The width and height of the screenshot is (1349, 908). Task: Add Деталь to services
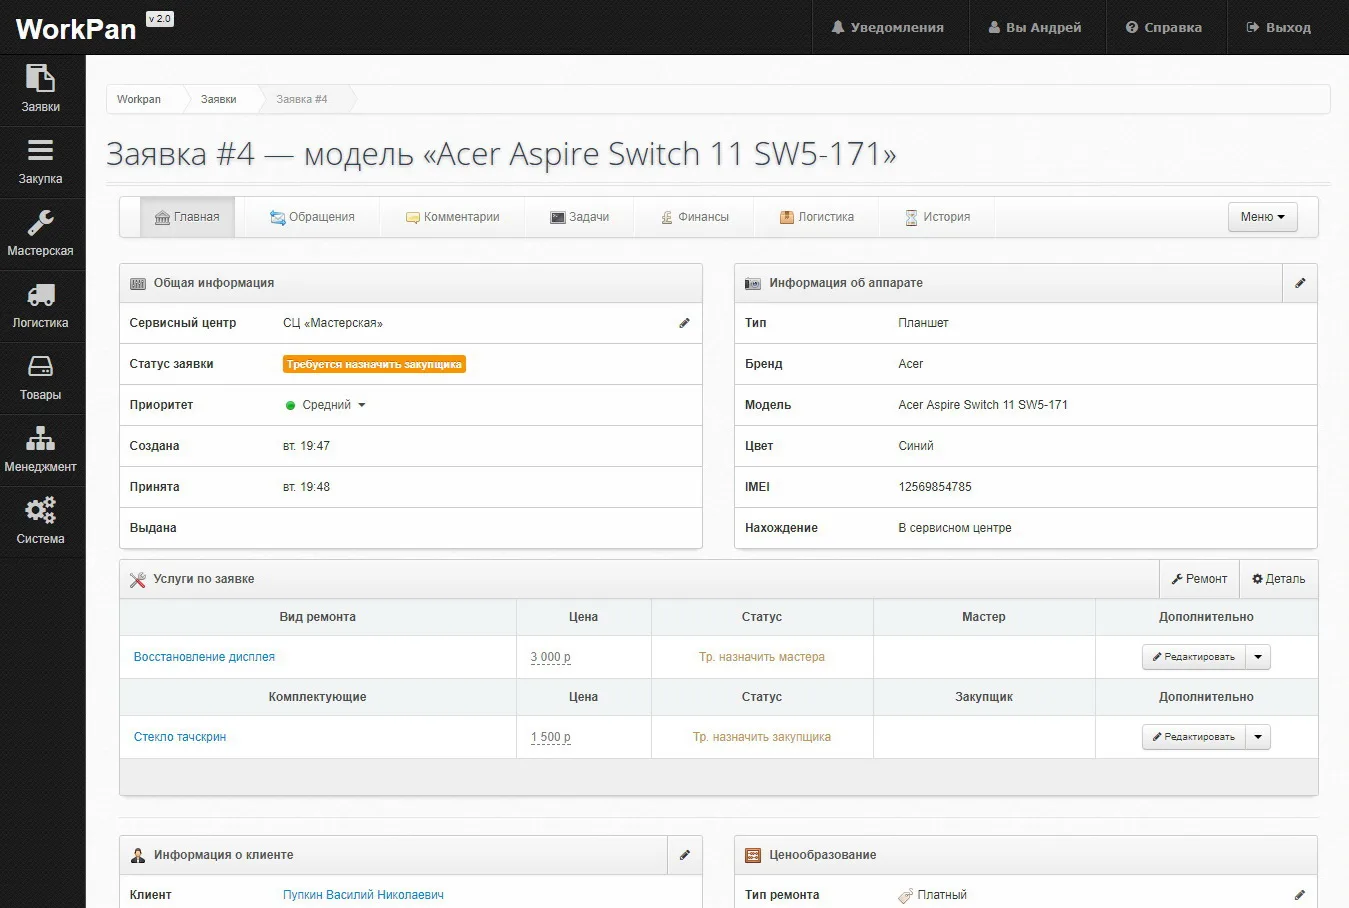(x=1279, y=579)
